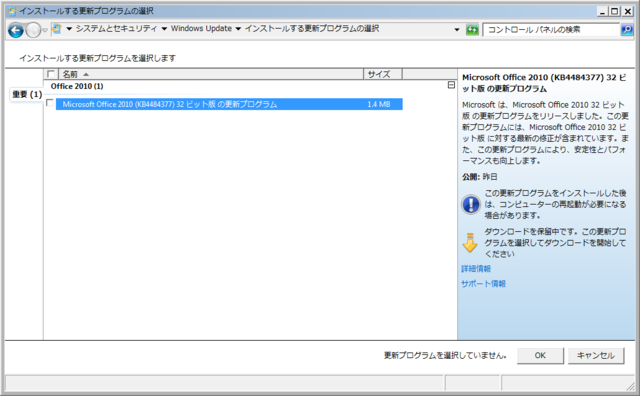Collapse the Office 2010 (1) group
The width and height of the screenshot is (640, 396).
click(451, 85)
